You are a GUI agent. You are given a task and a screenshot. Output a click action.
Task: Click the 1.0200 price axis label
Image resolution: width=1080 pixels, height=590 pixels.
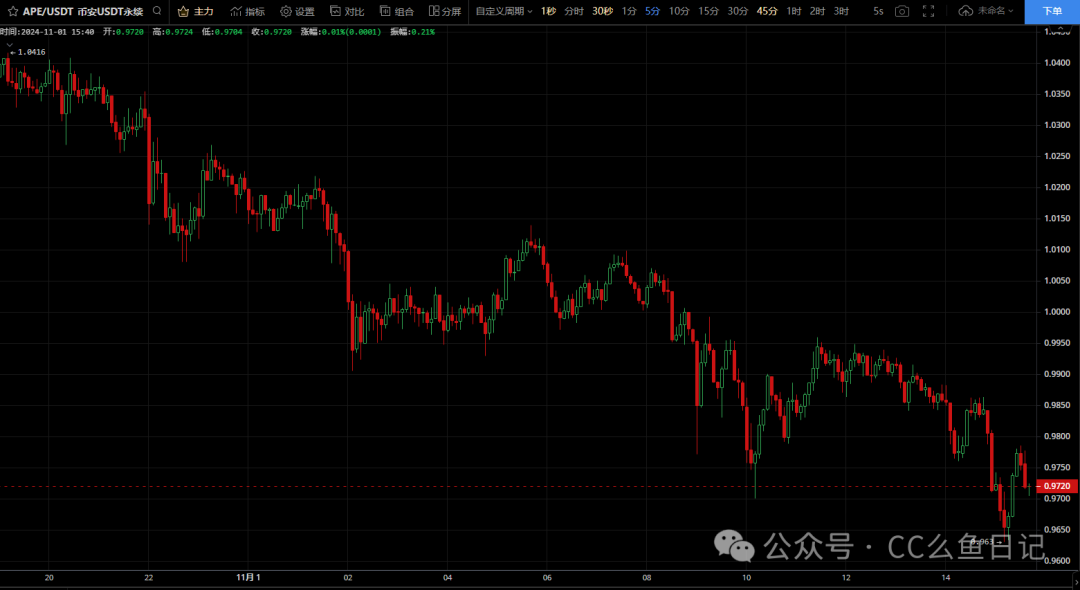point(1057,187)
